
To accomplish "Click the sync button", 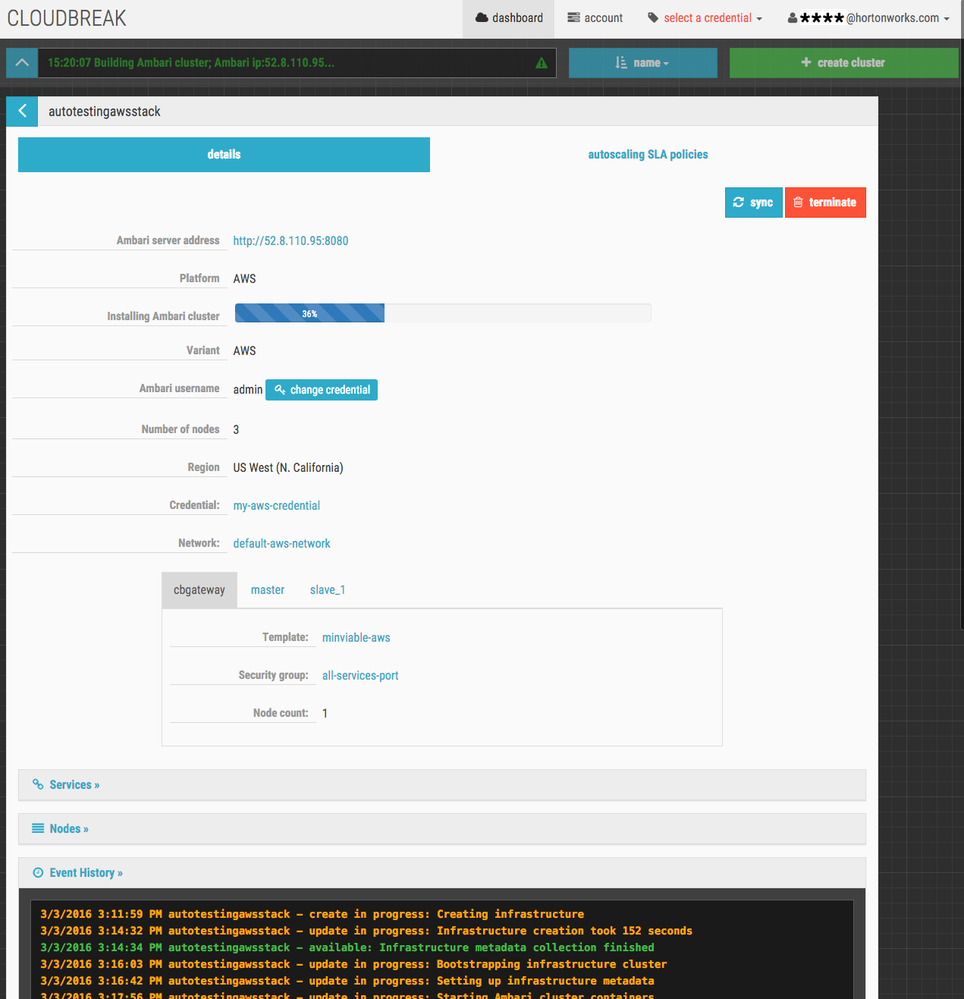I will (x=753, y=203).
